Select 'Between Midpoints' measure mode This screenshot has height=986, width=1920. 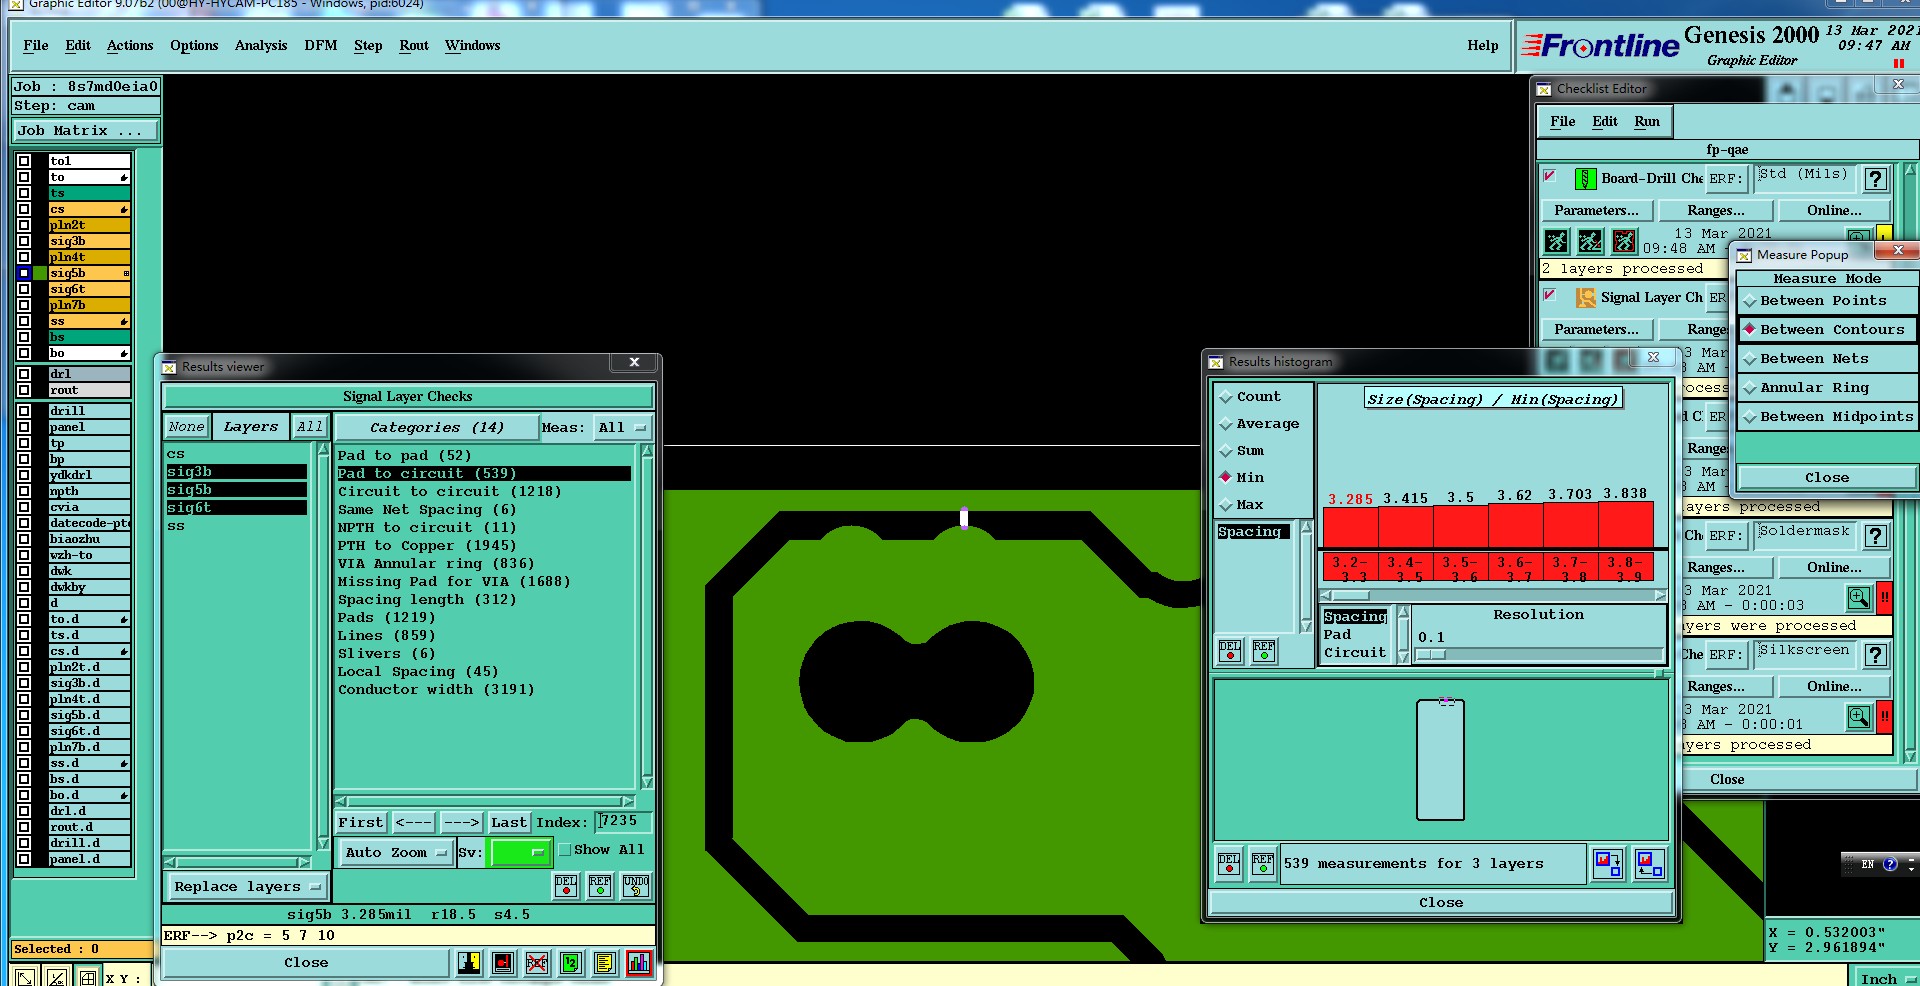pyautogui.click(x=1826, y=417)
